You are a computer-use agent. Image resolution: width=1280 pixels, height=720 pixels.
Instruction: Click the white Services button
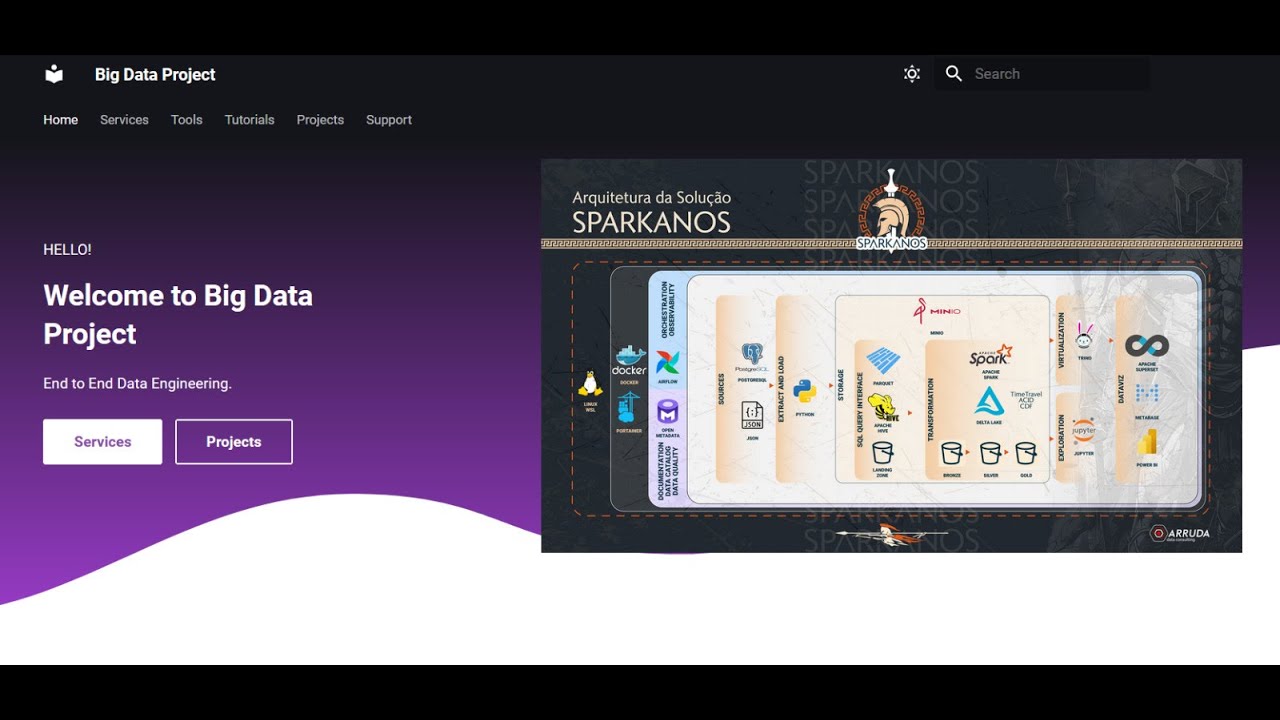pyautogui.click(x=102, y=442)
